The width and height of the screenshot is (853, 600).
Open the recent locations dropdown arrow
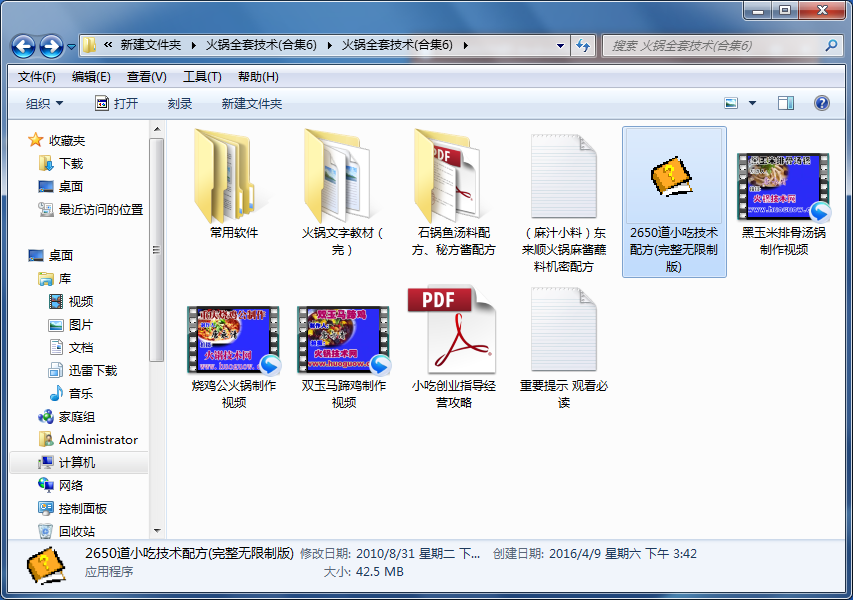(72, 47)
